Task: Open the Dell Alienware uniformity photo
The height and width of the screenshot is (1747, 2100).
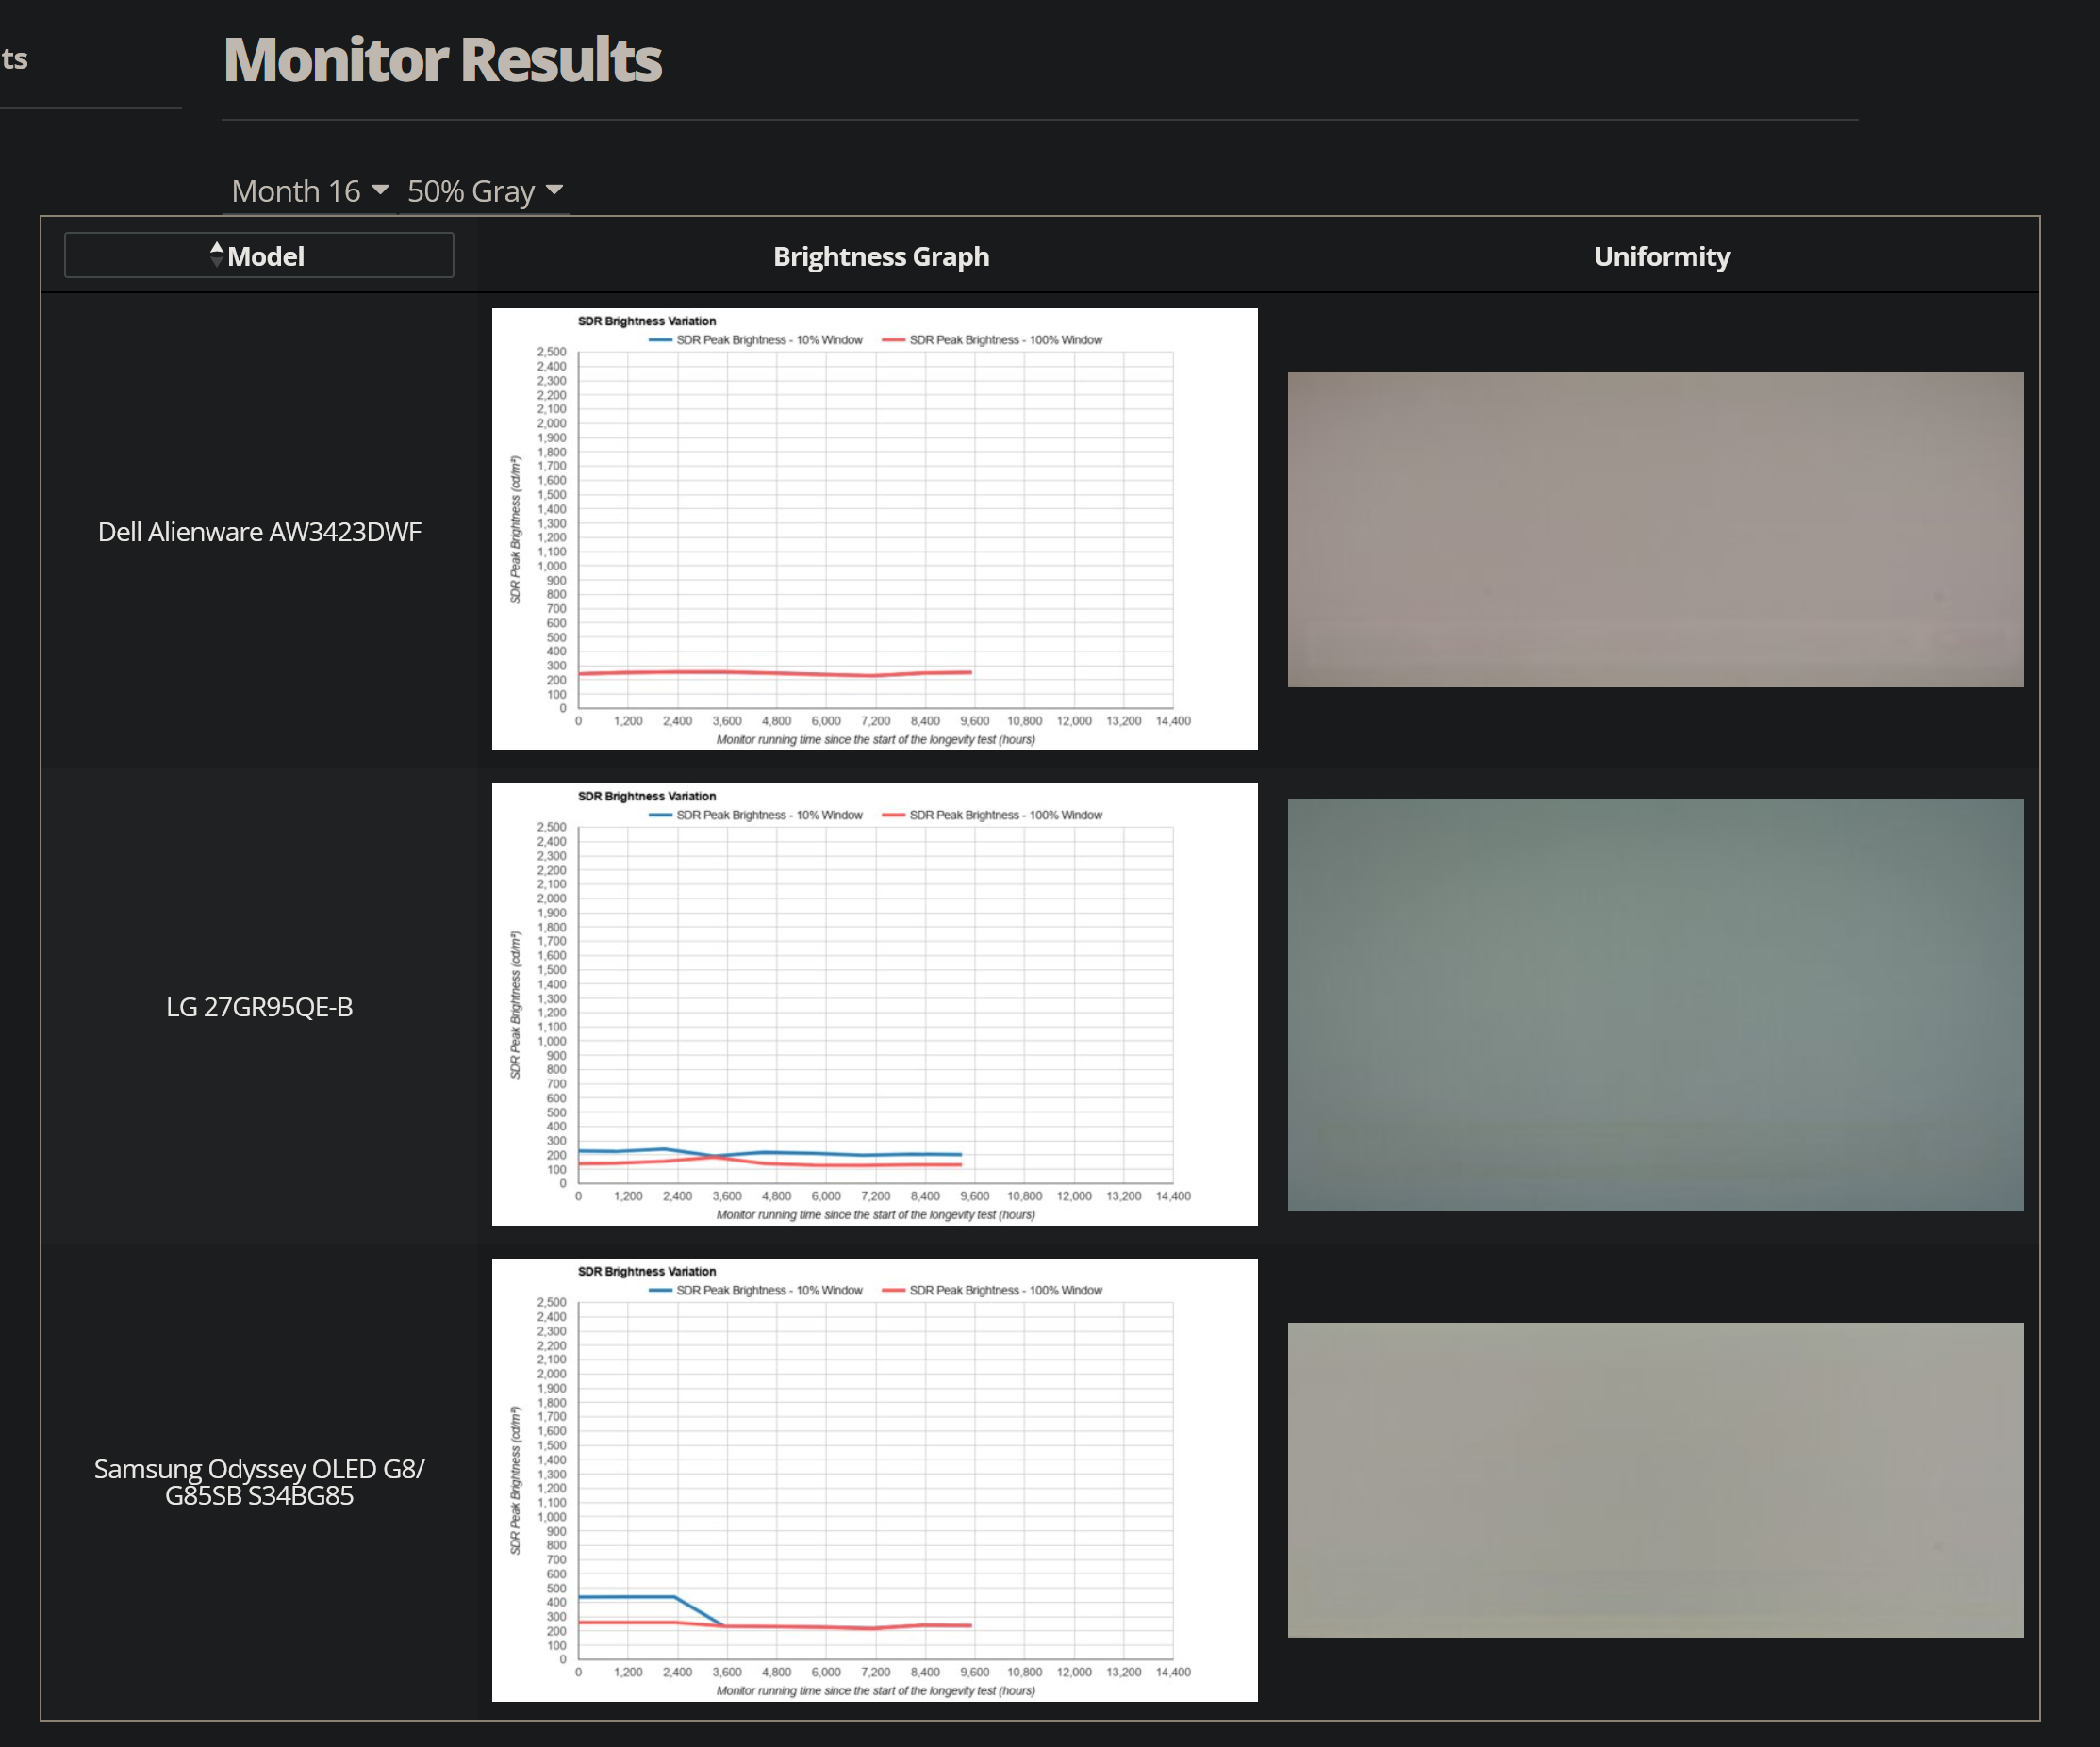Action: (1655, 529)
